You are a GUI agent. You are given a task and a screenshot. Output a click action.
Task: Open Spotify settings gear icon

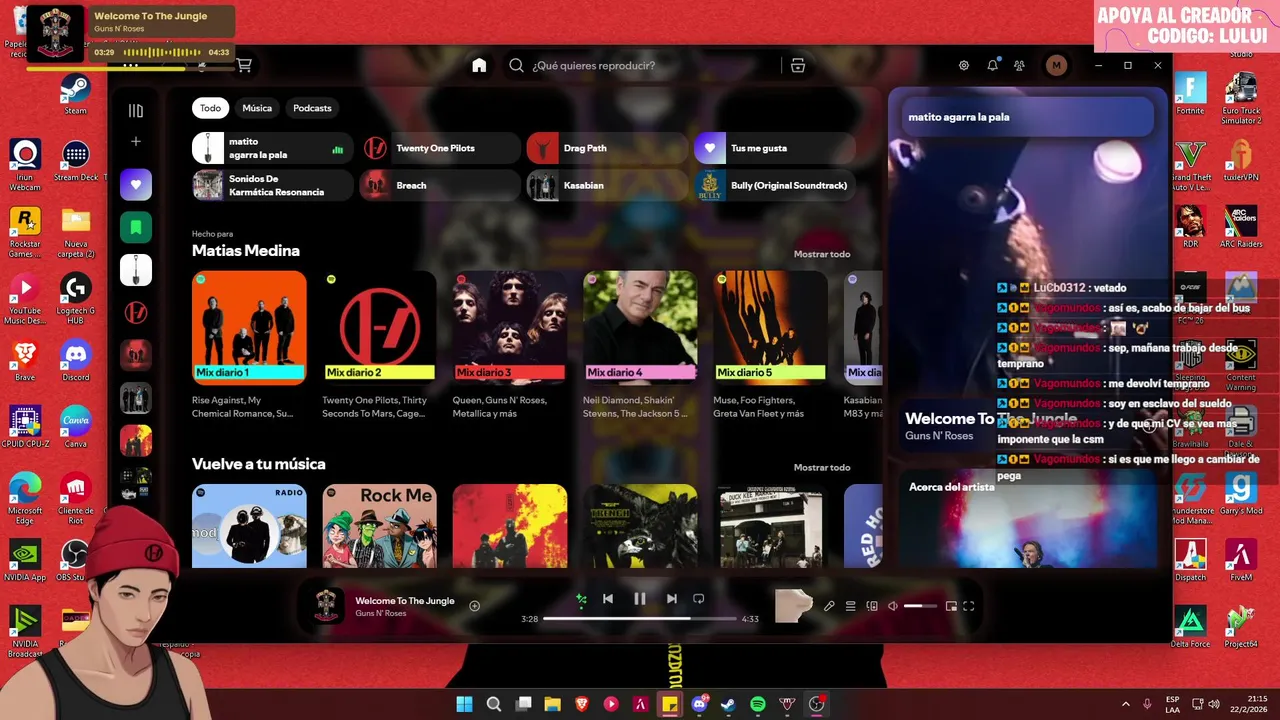tap(964, 65)
